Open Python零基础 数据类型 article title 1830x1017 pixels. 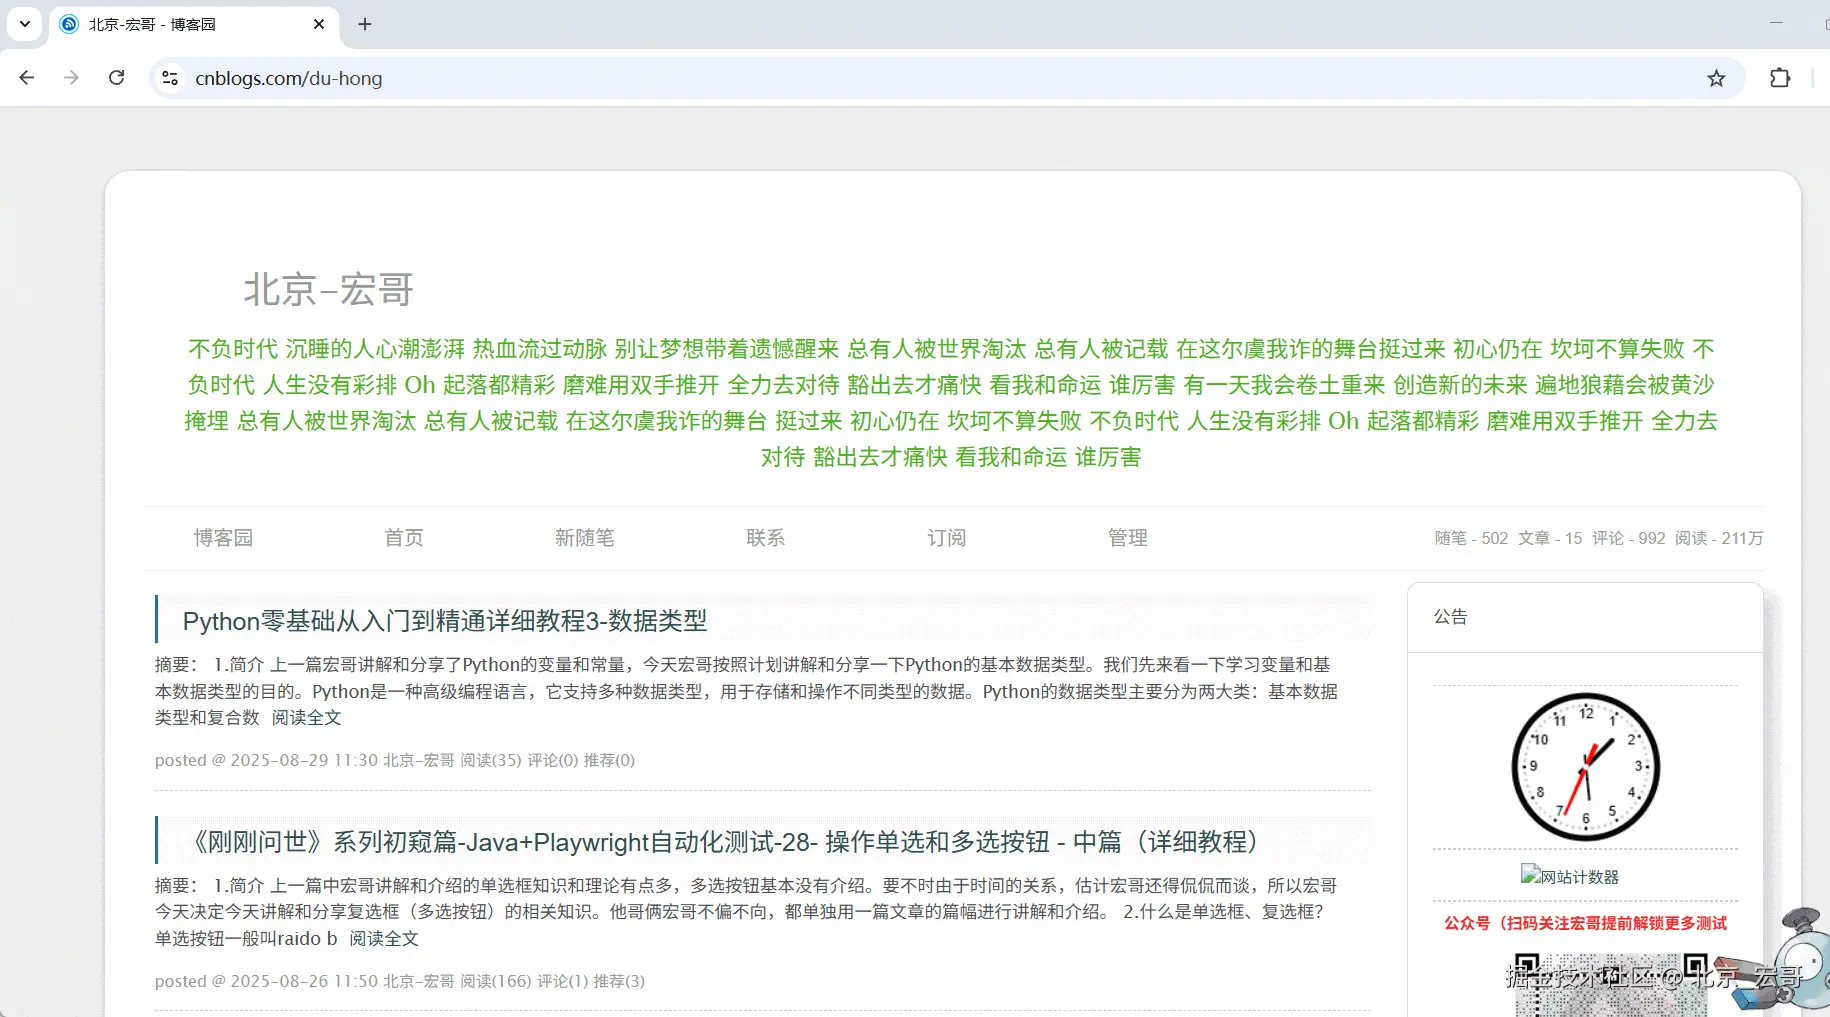445,621
